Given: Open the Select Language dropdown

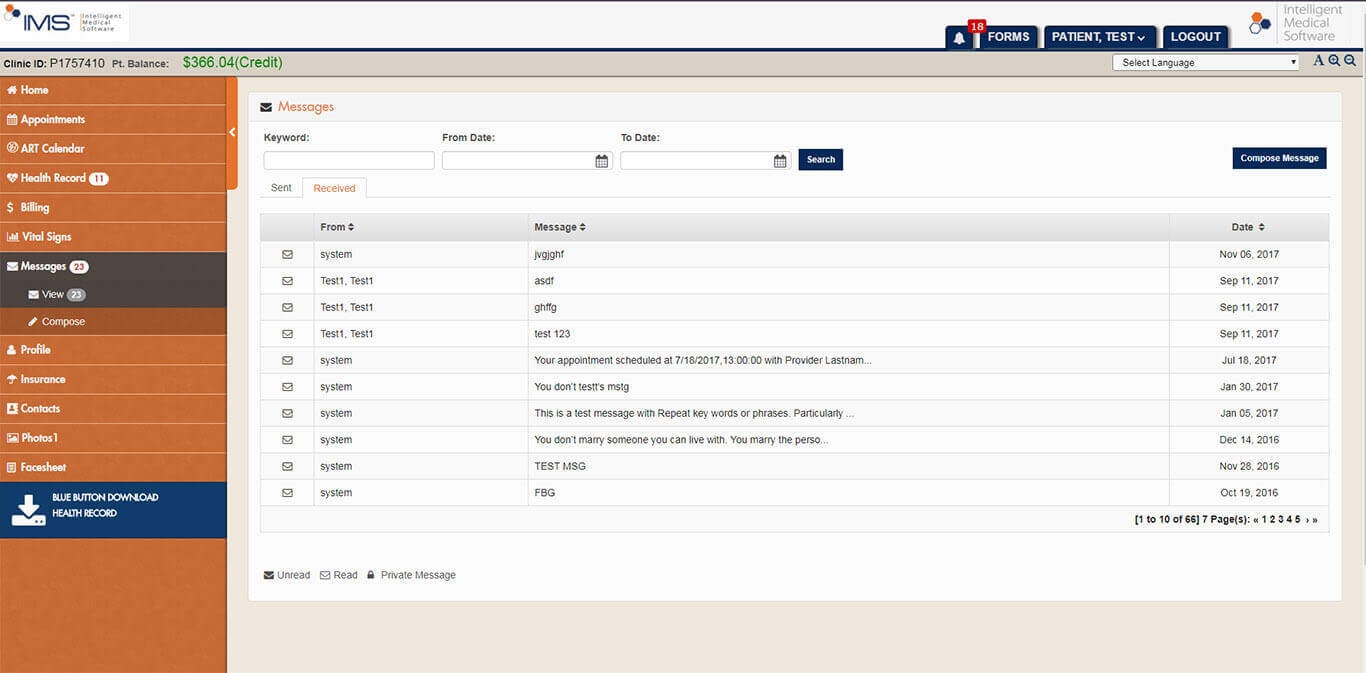Looking at the screenshot, I should point(1205,61).
